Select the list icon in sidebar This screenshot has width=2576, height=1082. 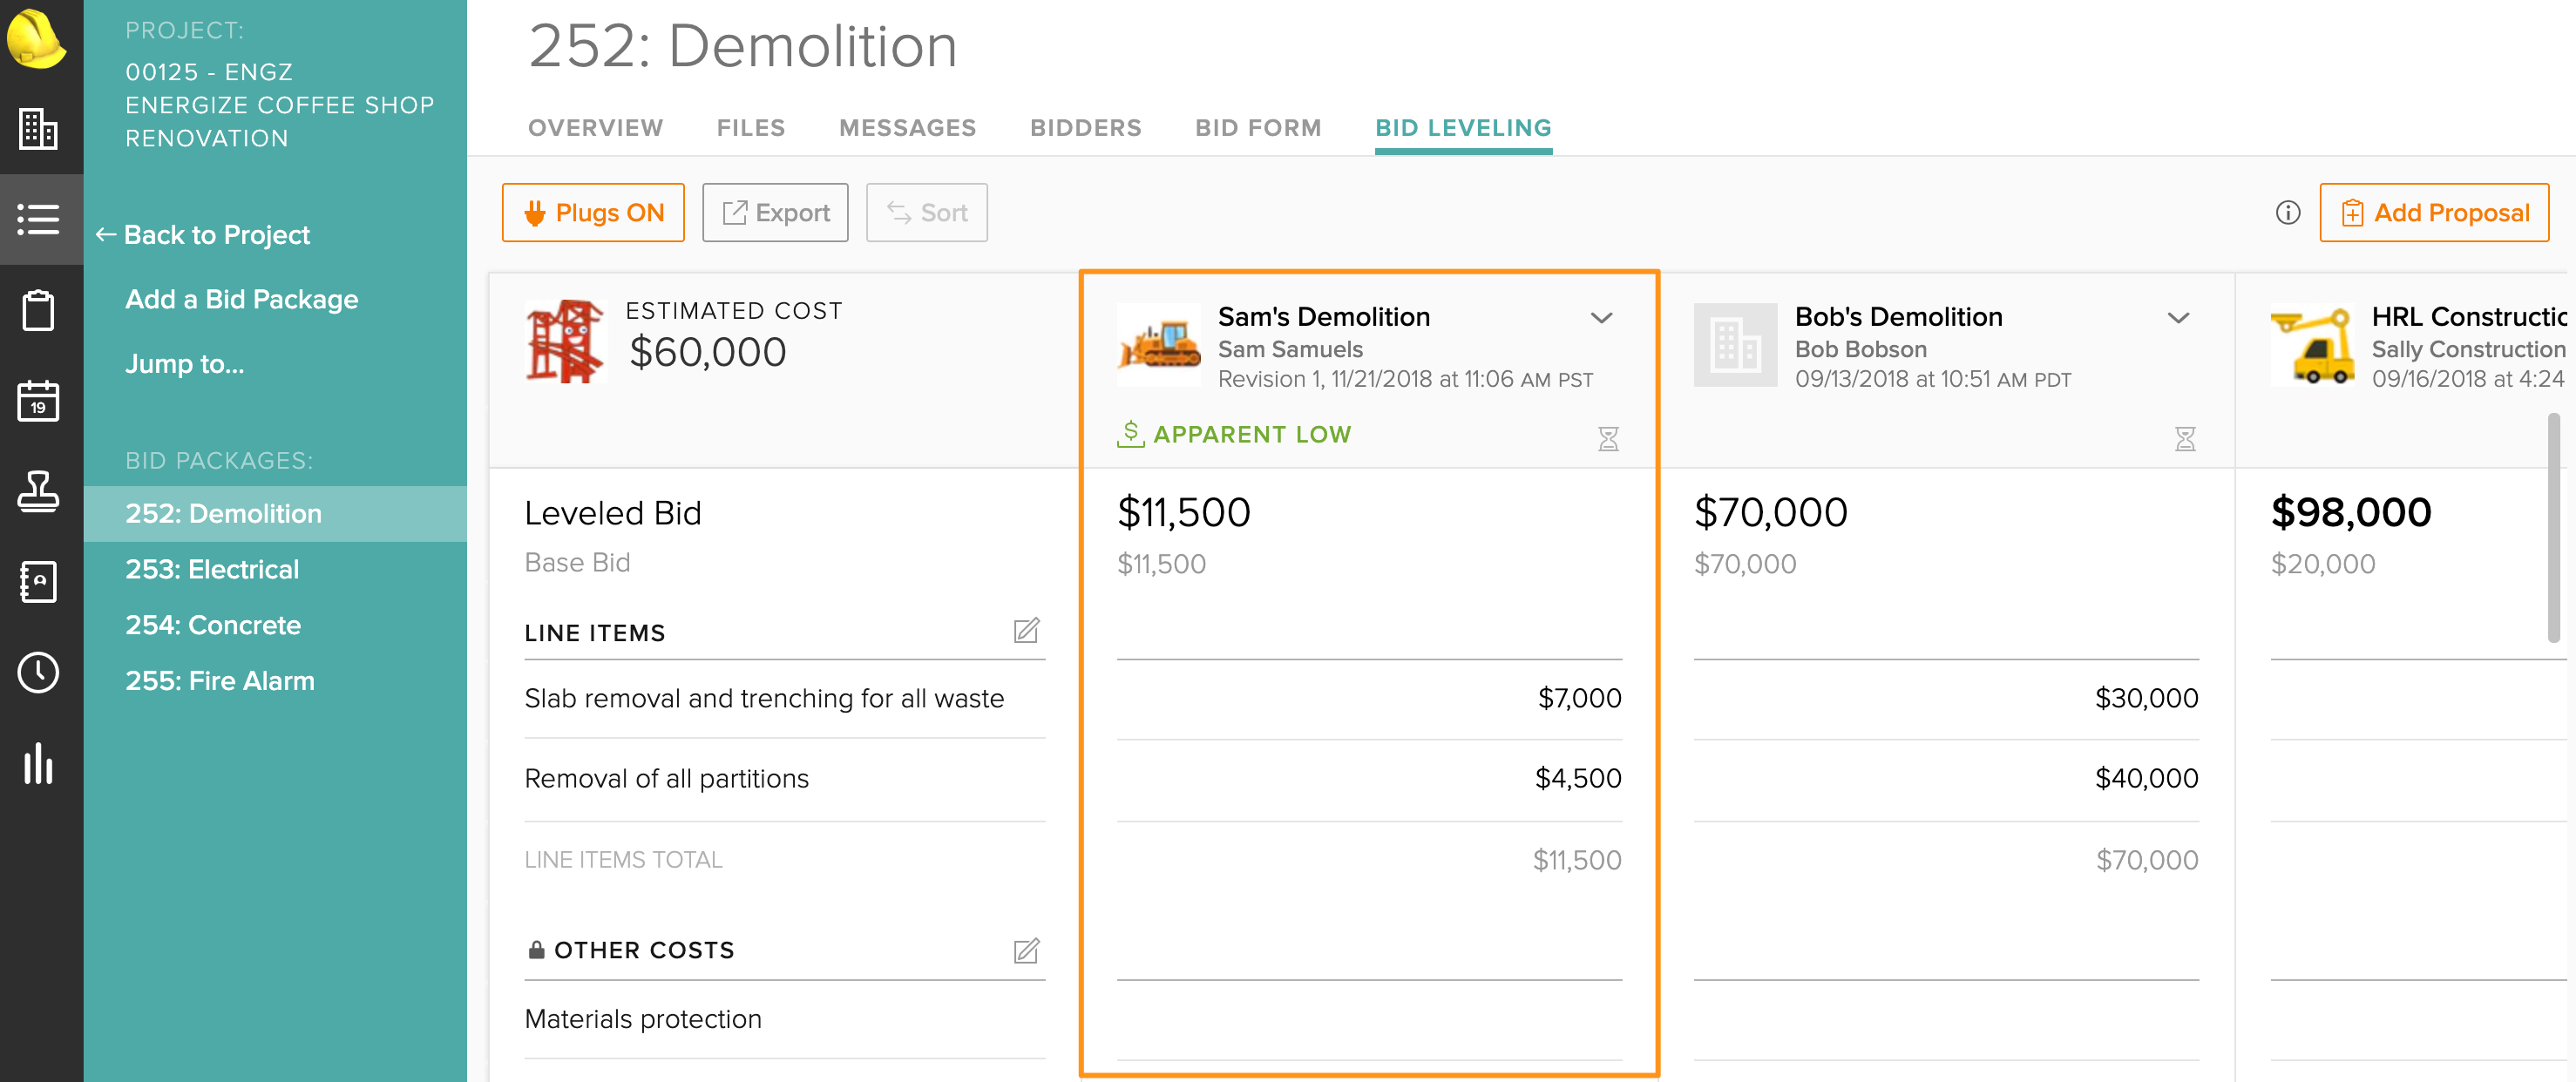coord(38,219)
